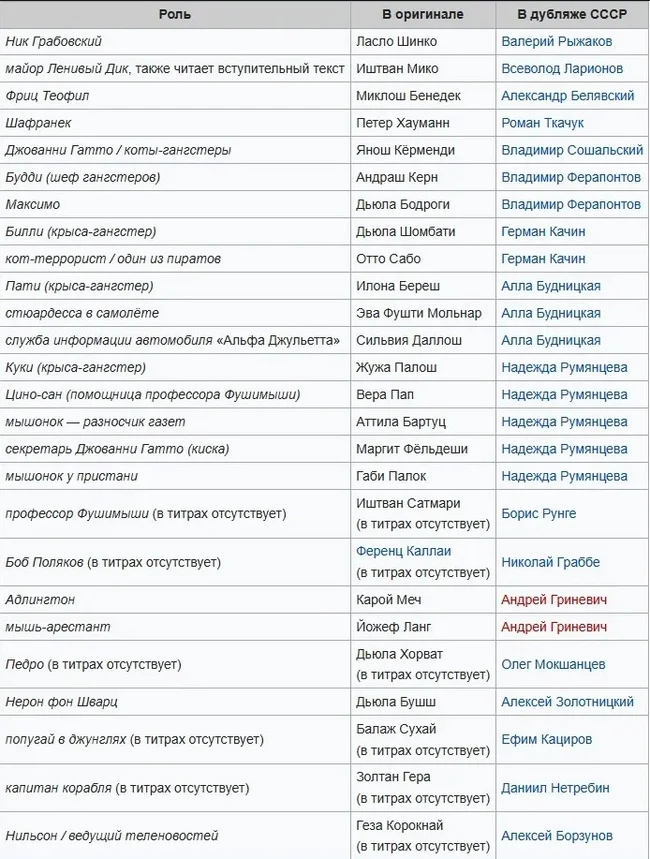Open red link Андрей Гриневич in Адлингтон row
Viewport: 650px width, 859px height.
tap(553, 600)
